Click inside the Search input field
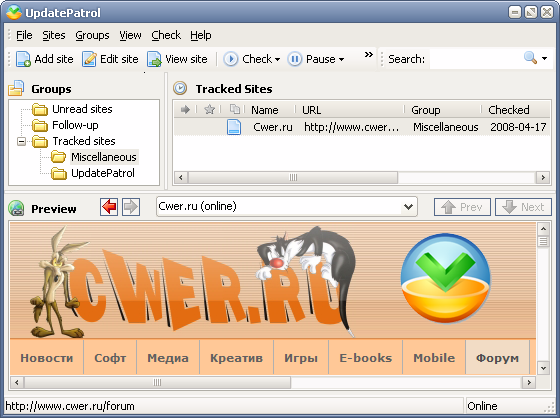The image size is (560, 418). pos(476,59)
